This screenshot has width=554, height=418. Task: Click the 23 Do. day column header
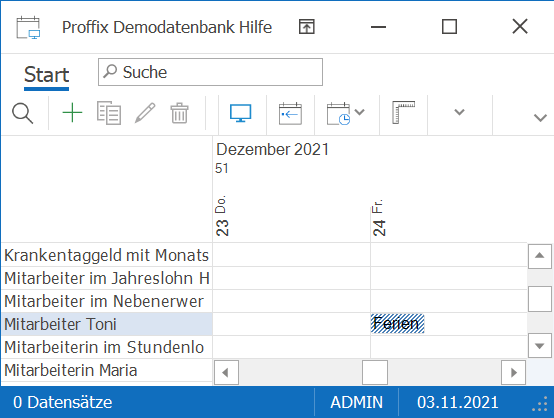222,215
